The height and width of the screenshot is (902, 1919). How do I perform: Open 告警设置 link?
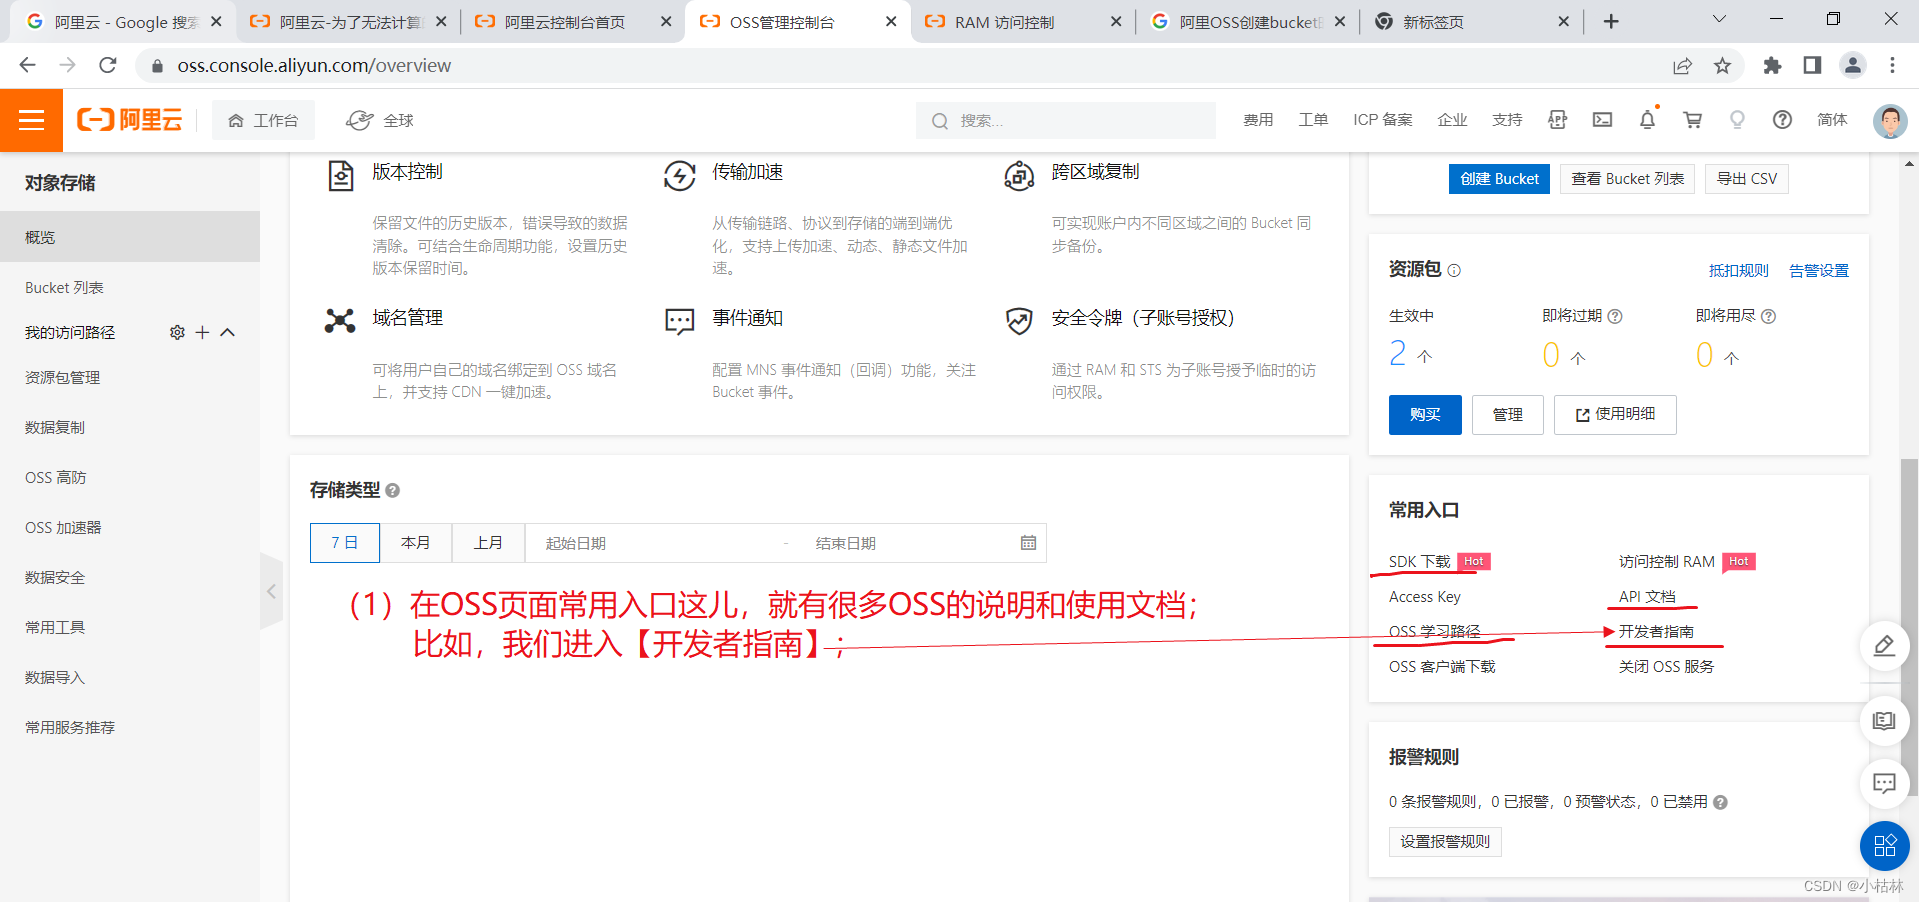click(x=1819, y=271)
